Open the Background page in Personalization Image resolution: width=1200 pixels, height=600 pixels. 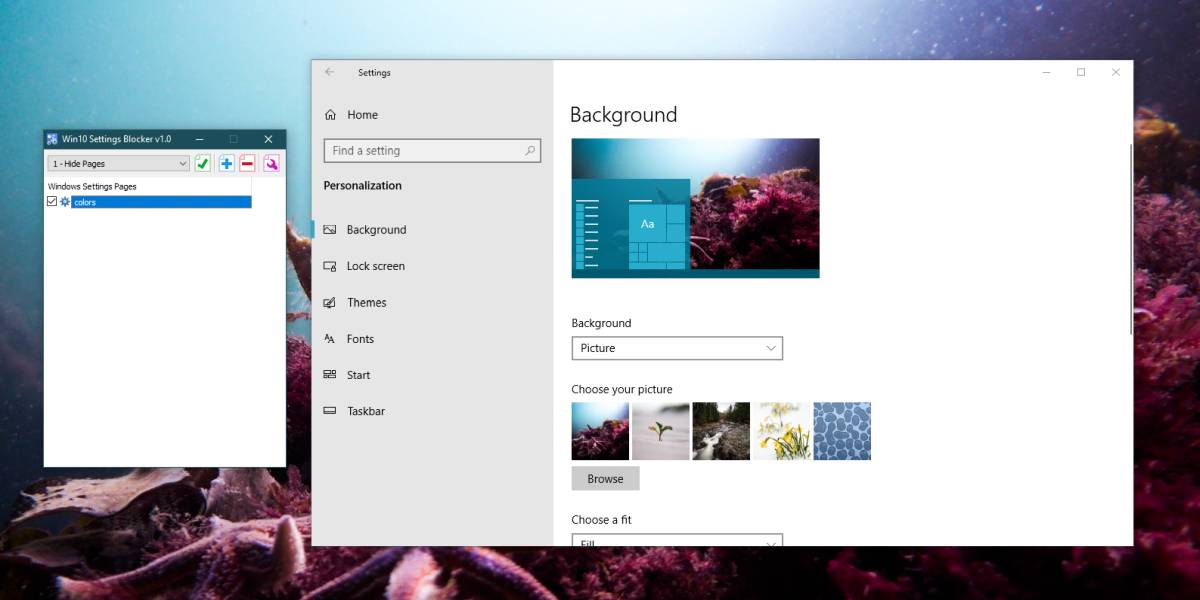pos(432,230)
